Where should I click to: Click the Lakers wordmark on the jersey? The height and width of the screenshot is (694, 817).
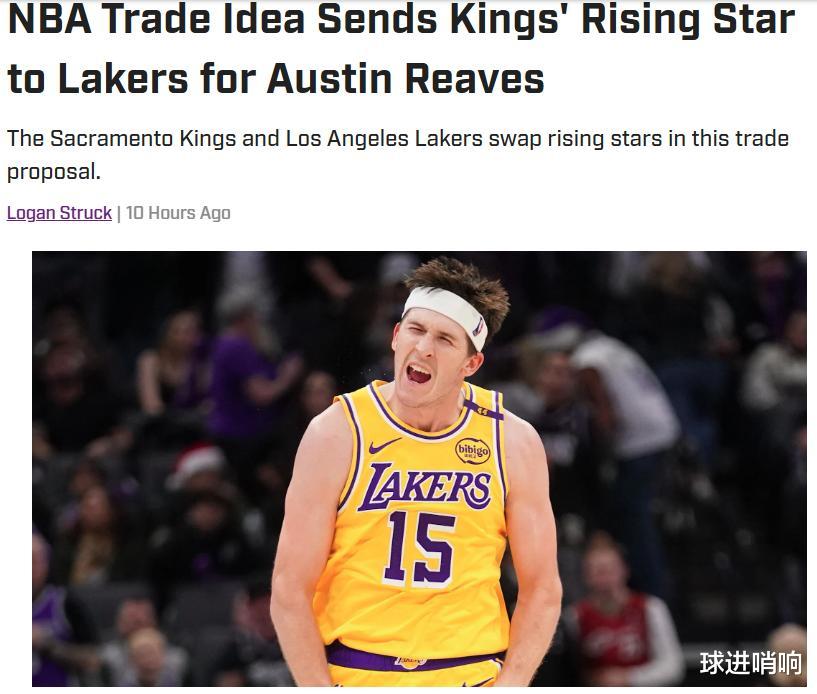click(x=425, y=486)
